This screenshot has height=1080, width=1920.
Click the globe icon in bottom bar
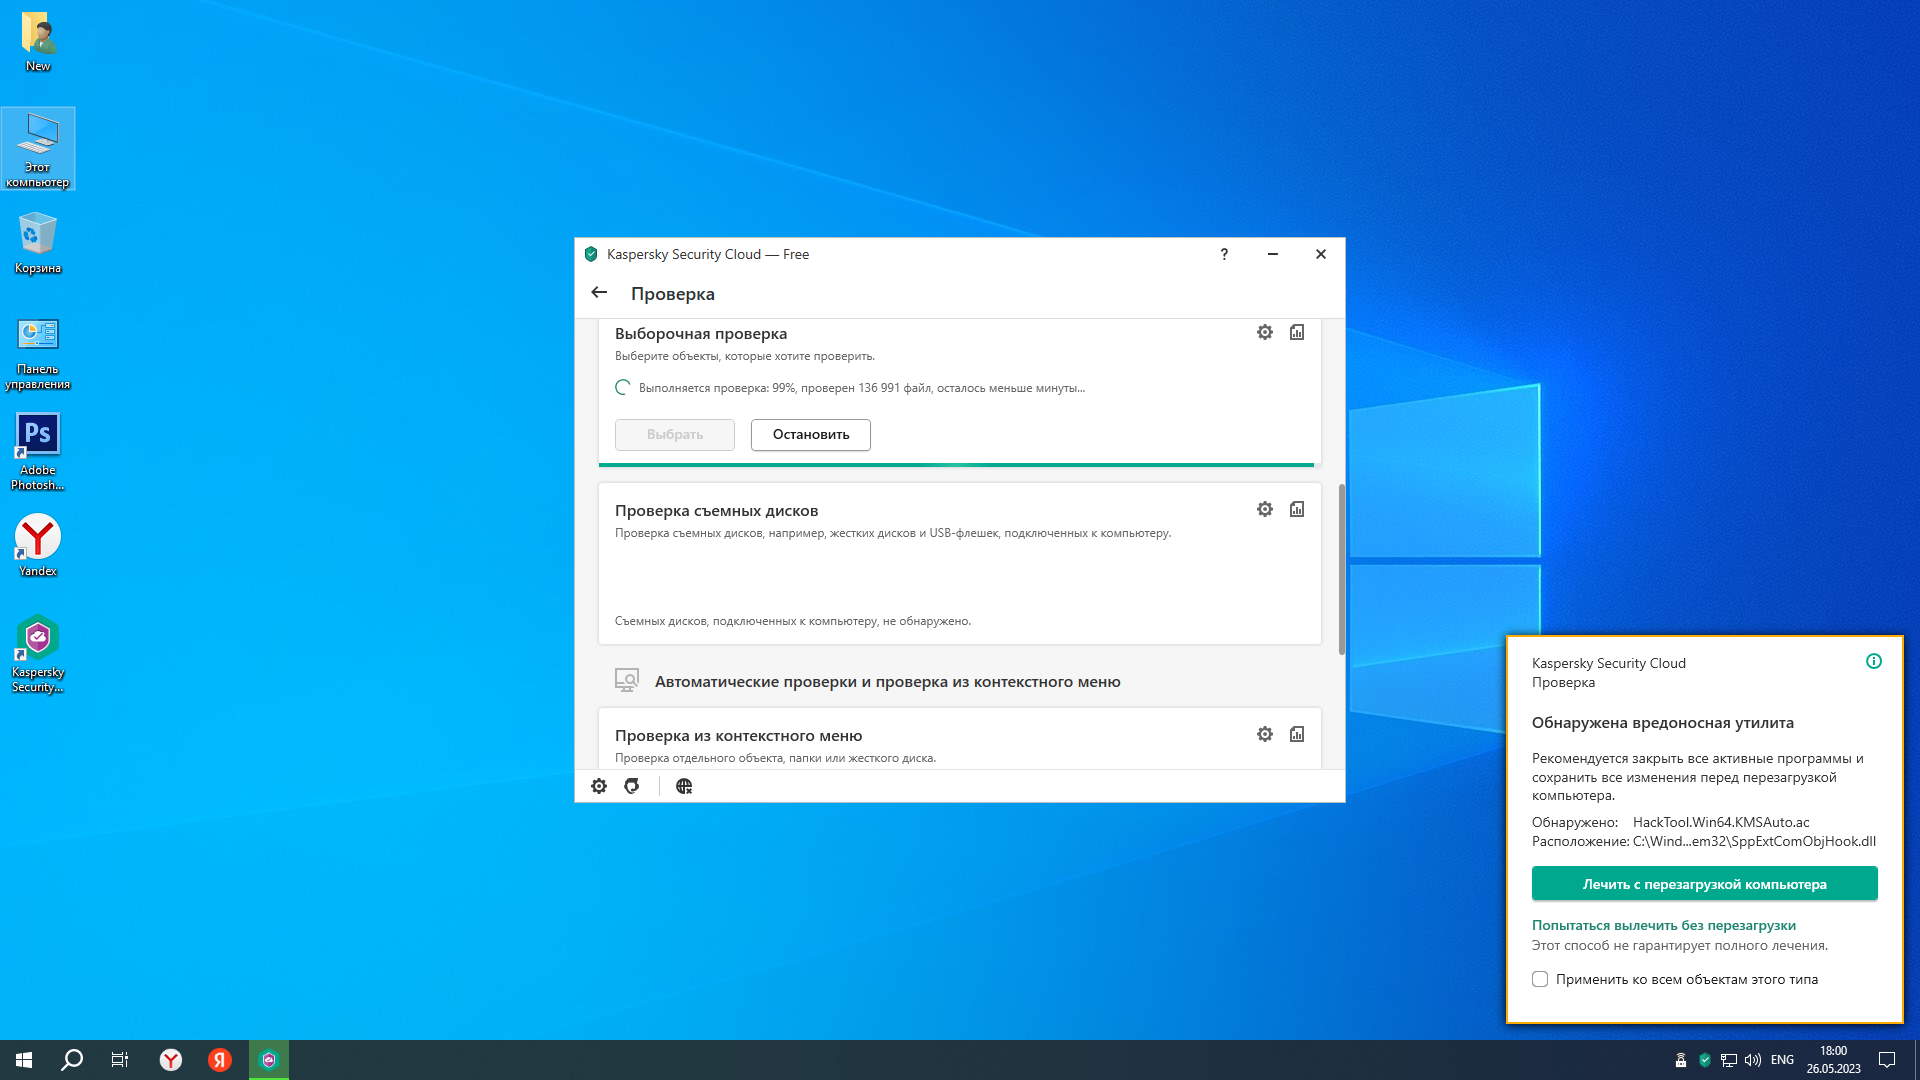pos(684,786)
